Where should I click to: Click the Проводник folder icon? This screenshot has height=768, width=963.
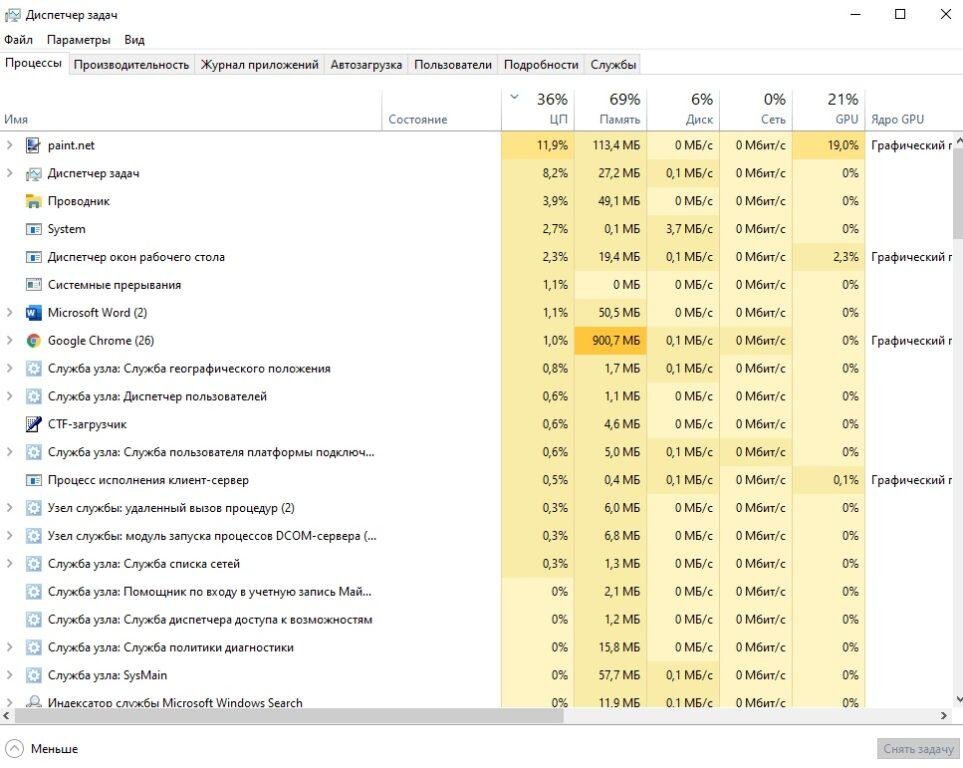33,202
